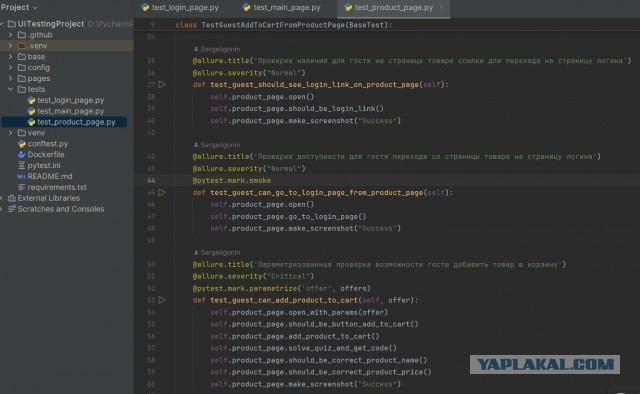
Task: Open README.md file
Action: (50, 176)
